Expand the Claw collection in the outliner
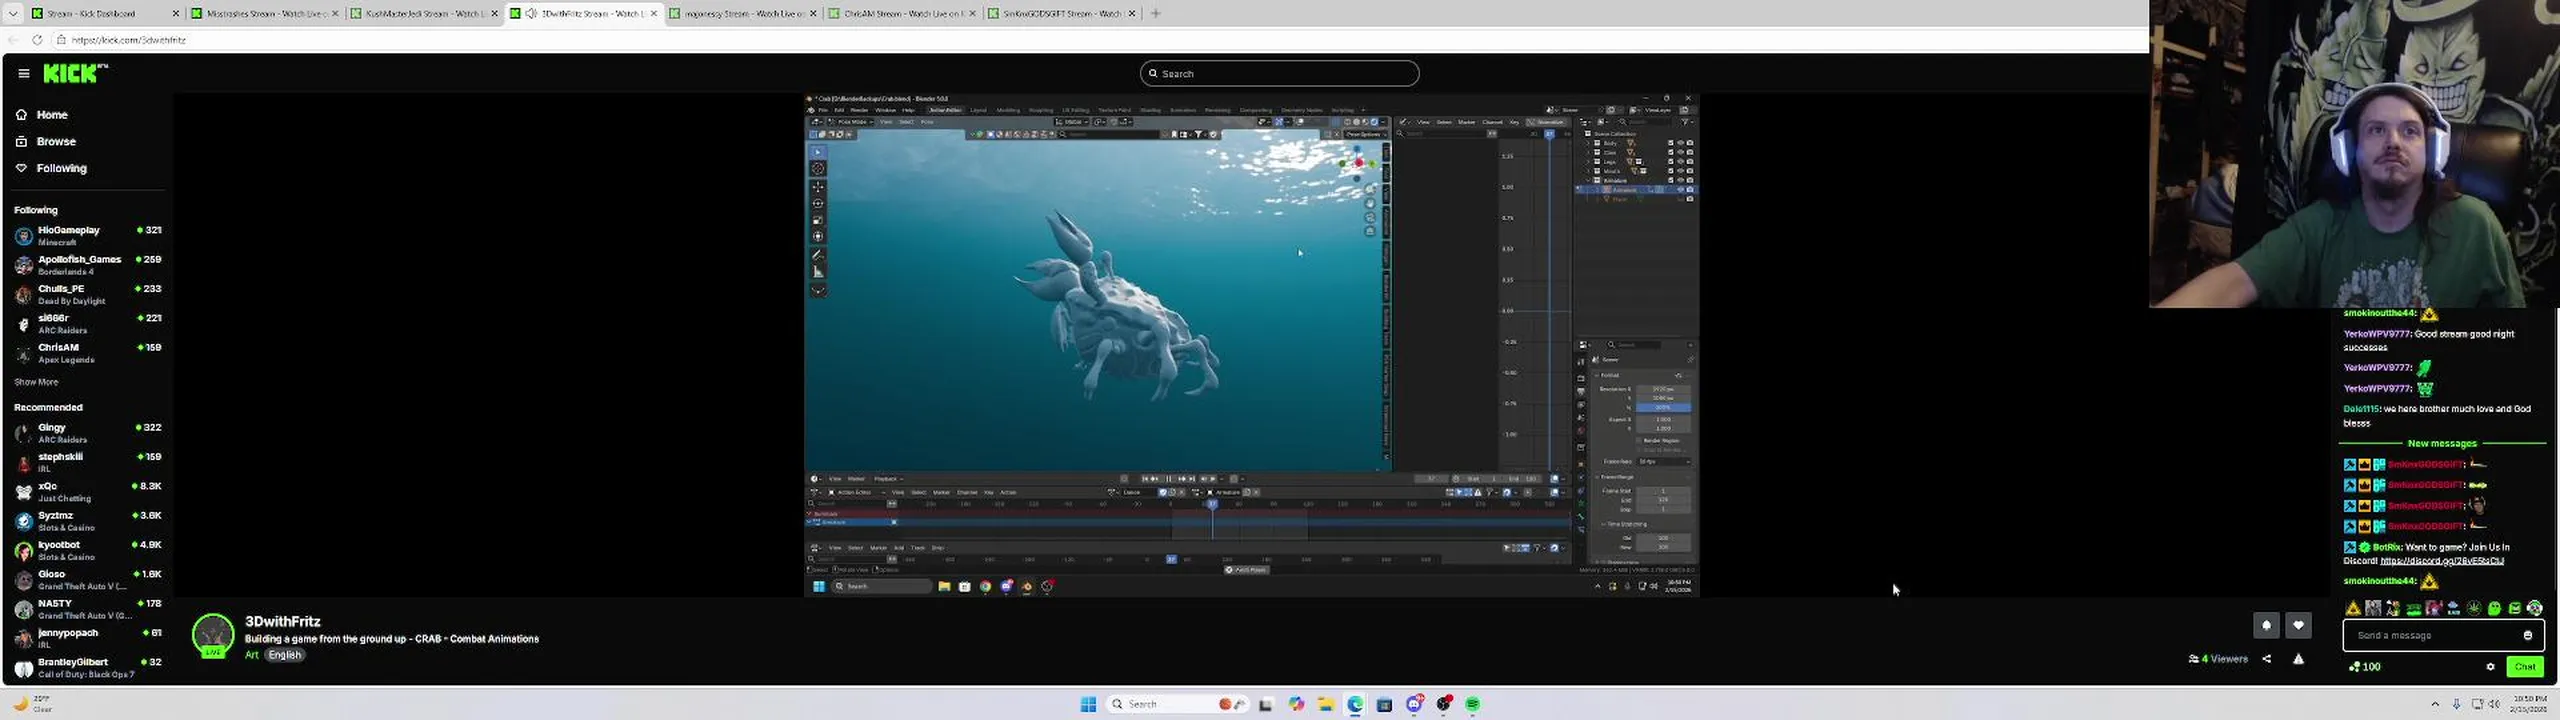 1587,152
